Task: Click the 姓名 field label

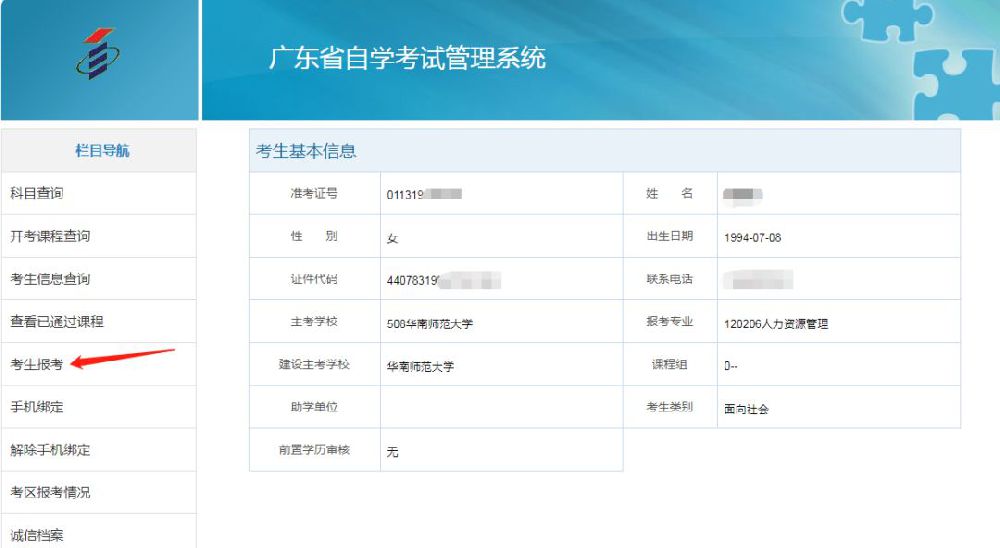Action: coord(670,193)
